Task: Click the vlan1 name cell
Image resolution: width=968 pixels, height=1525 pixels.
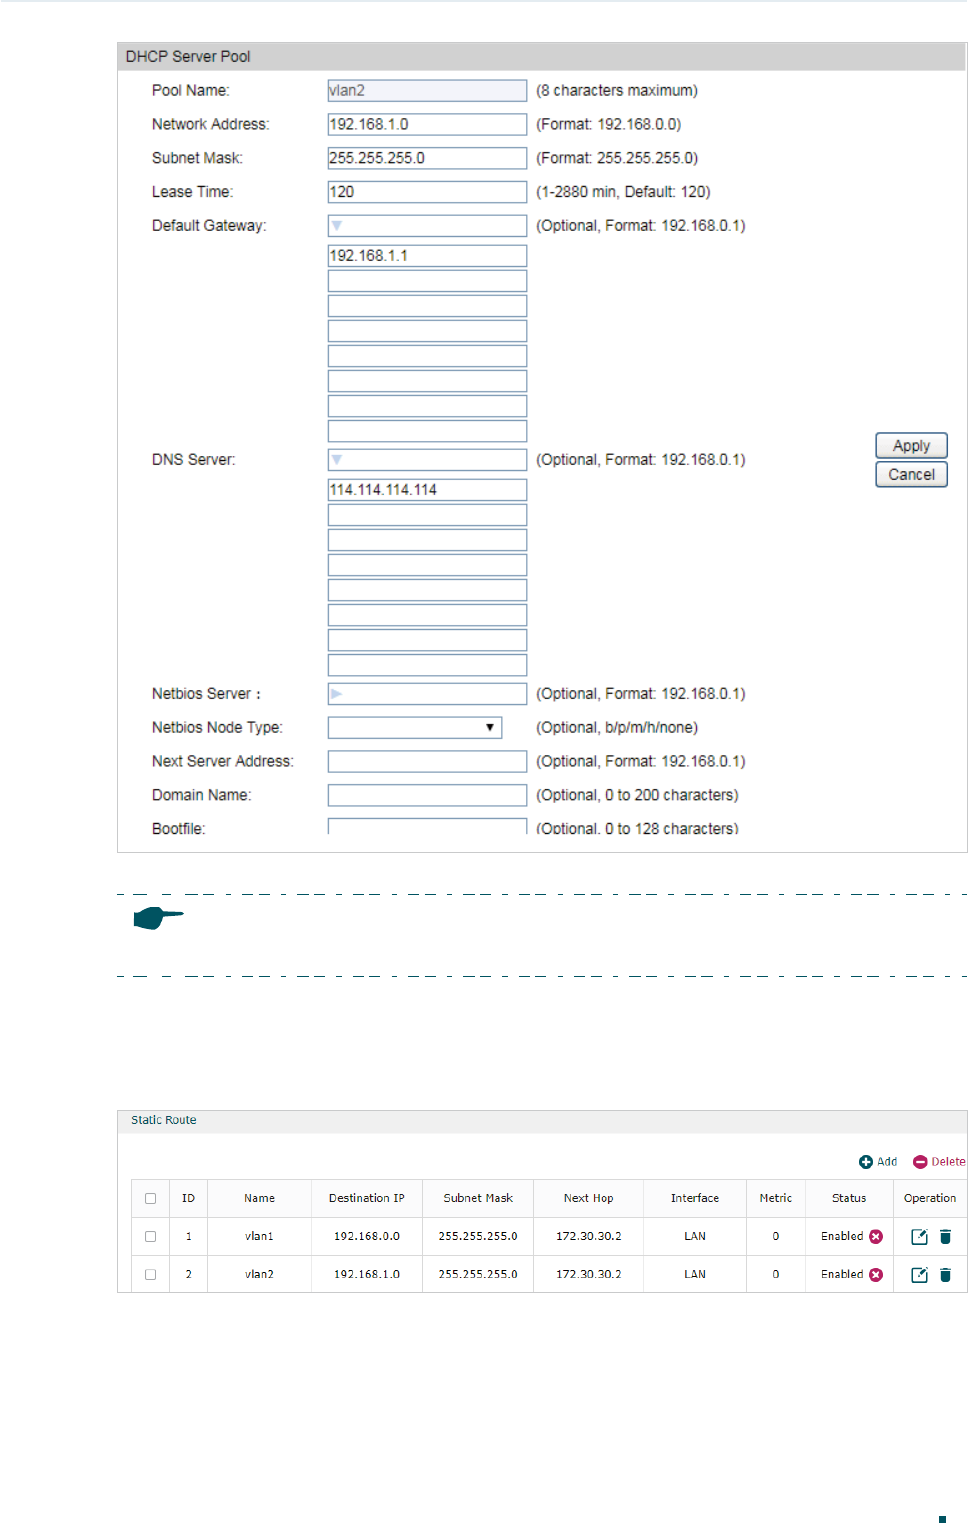Action: click(259, 1237)
